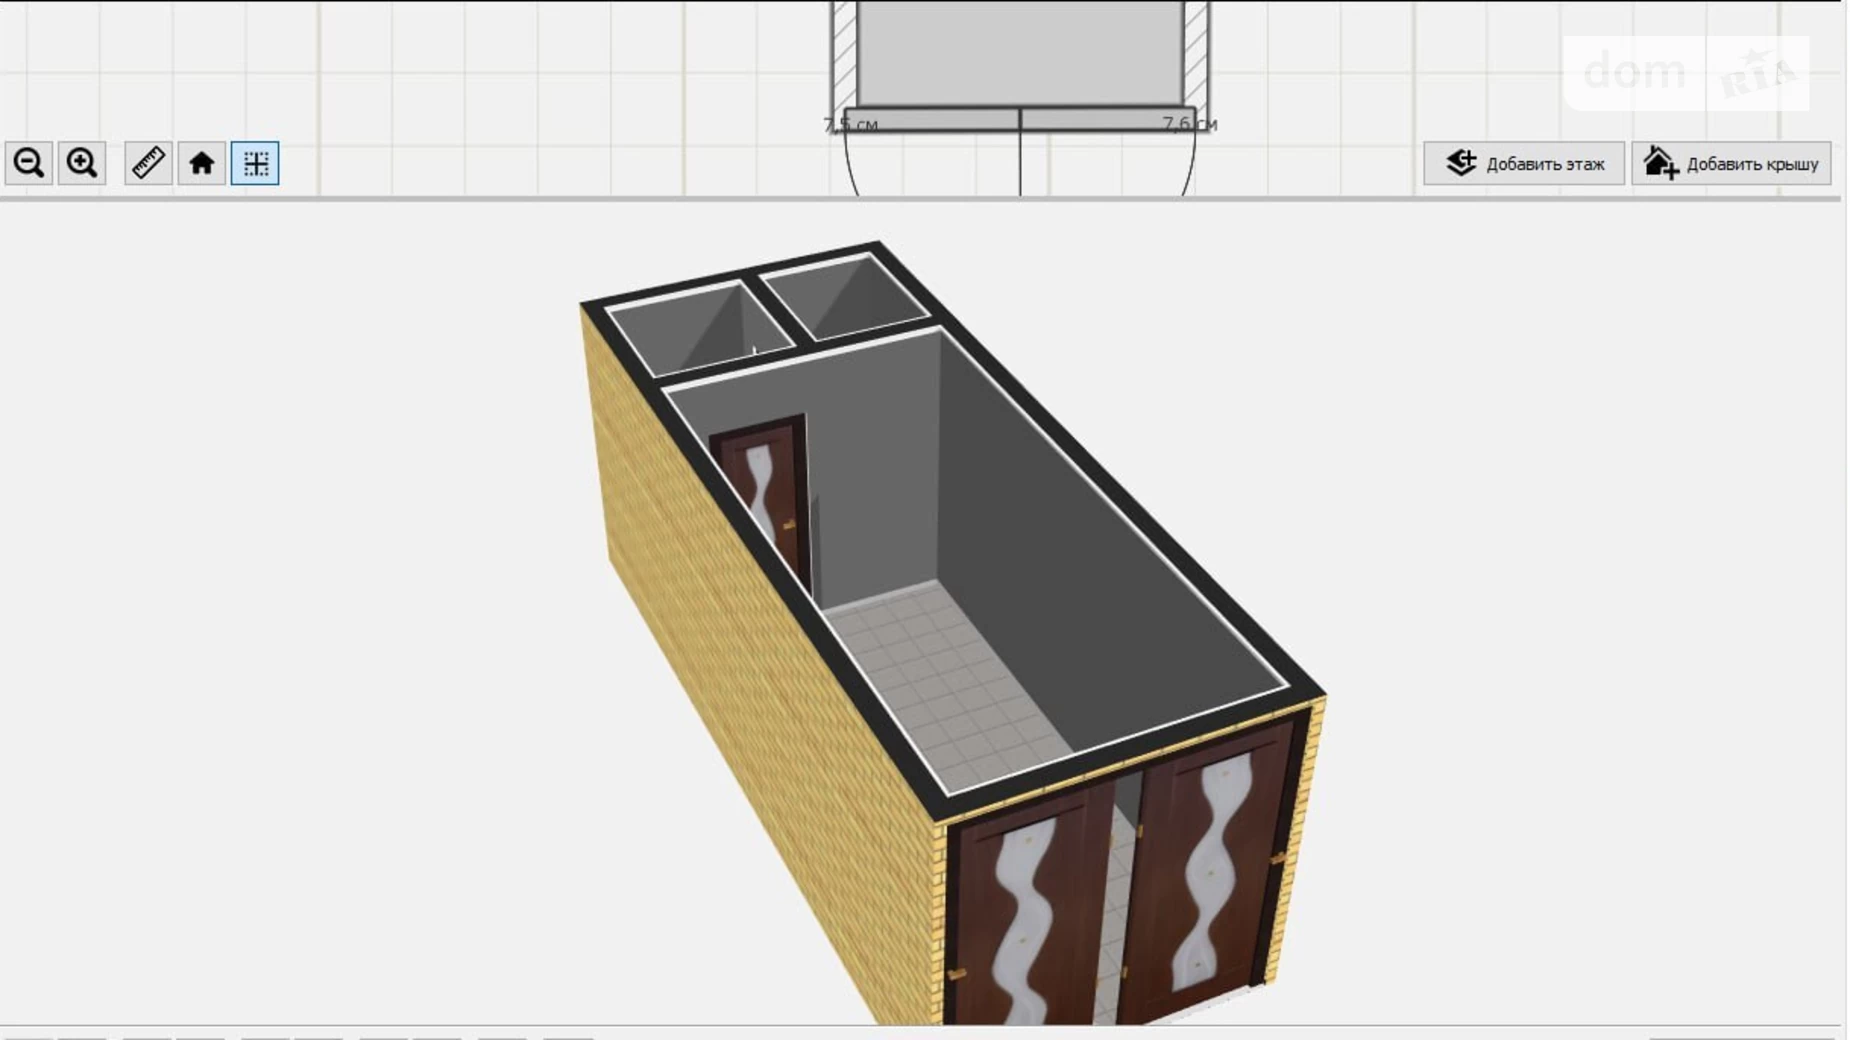Select the right front door in 3D view
This screenshot has width=1850, height=1040.
(1210, 870)
